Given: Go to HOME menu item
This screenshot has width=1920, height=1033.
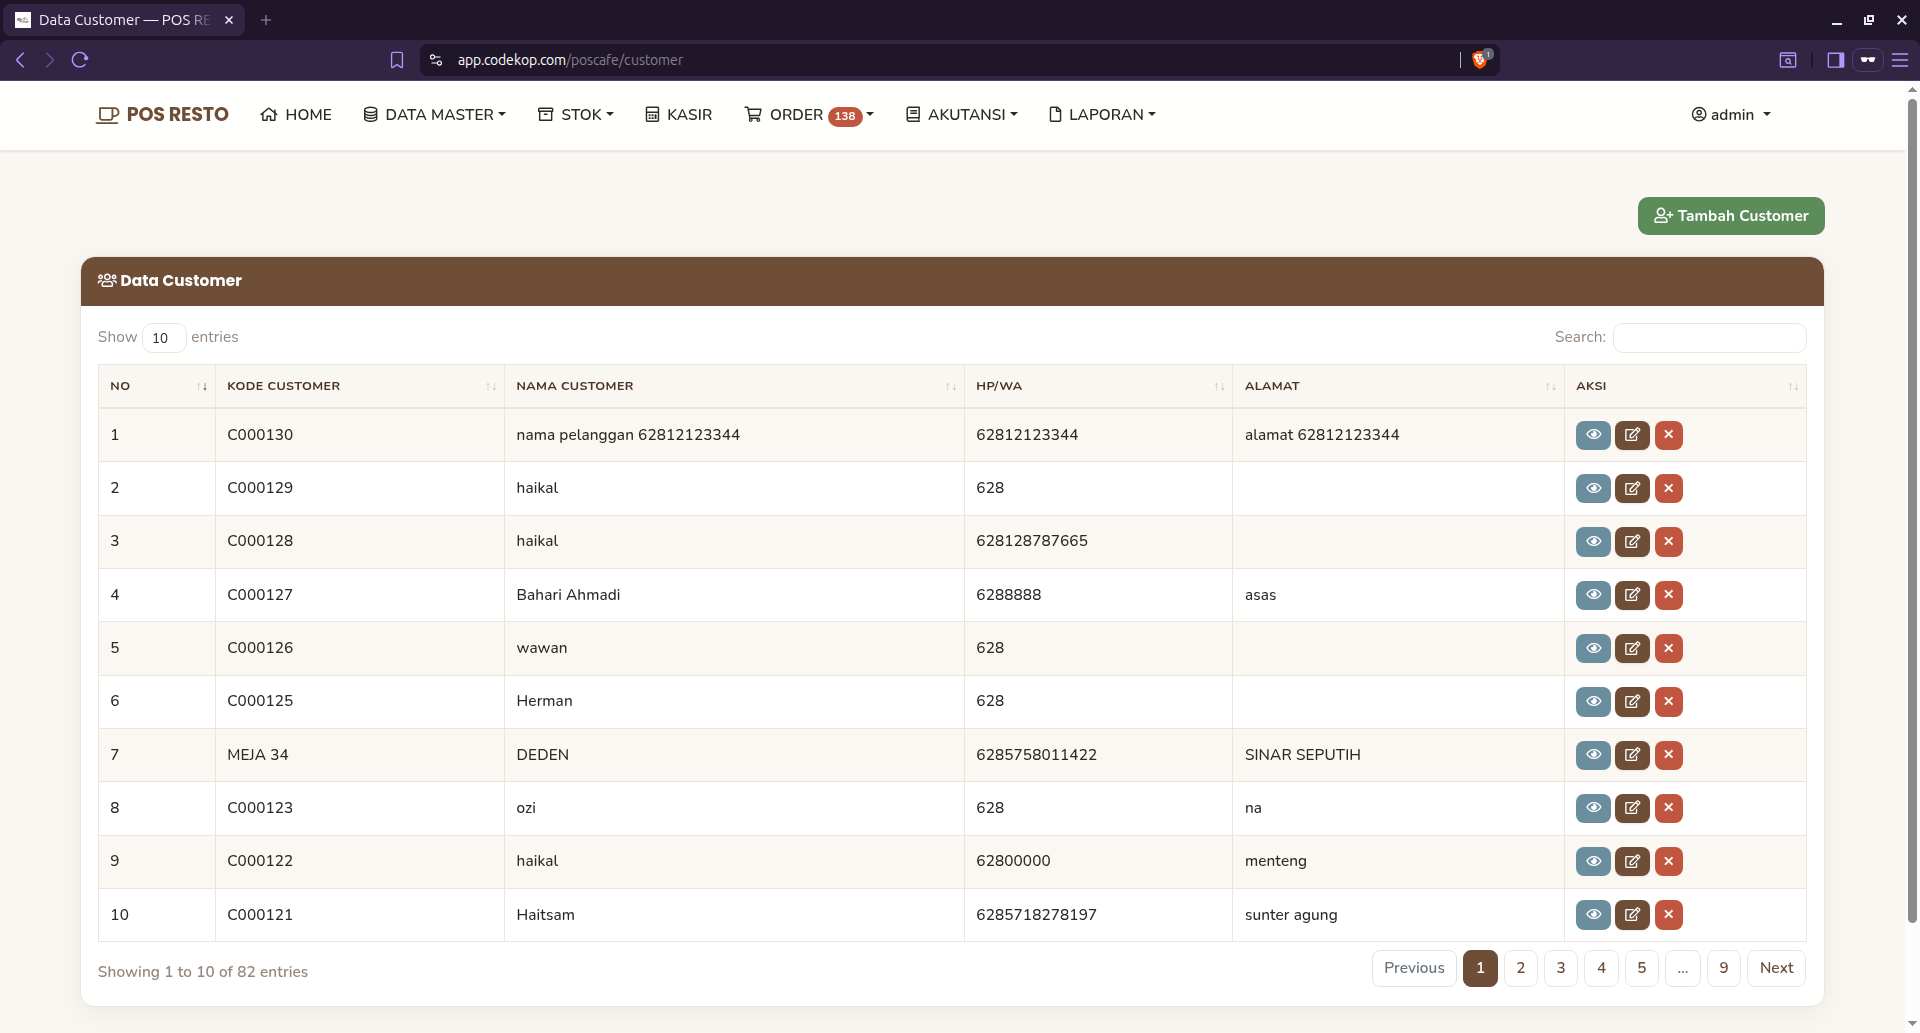Looking at the screenshot, I should (x=296, y=115).
